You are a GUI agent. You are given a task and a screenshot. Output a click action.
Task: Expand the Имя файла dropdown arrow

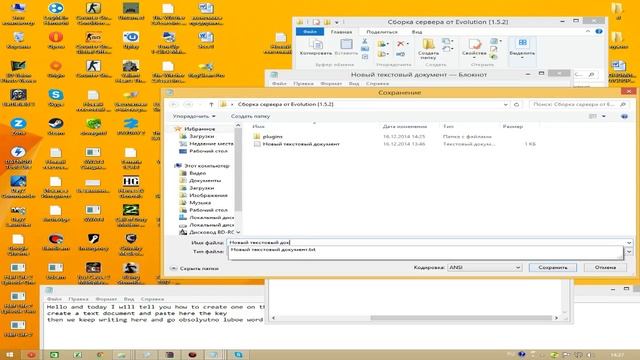coord(629,242)
